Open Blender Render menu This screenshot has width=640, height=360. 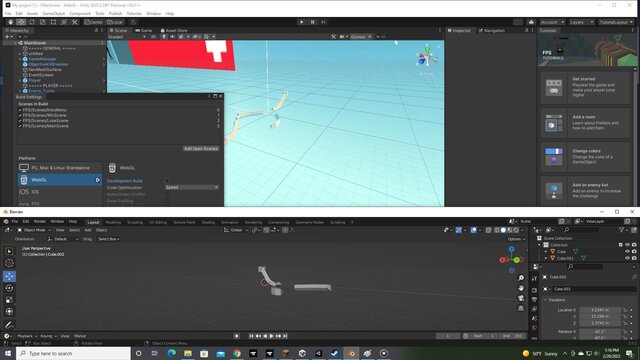[40, 221]
